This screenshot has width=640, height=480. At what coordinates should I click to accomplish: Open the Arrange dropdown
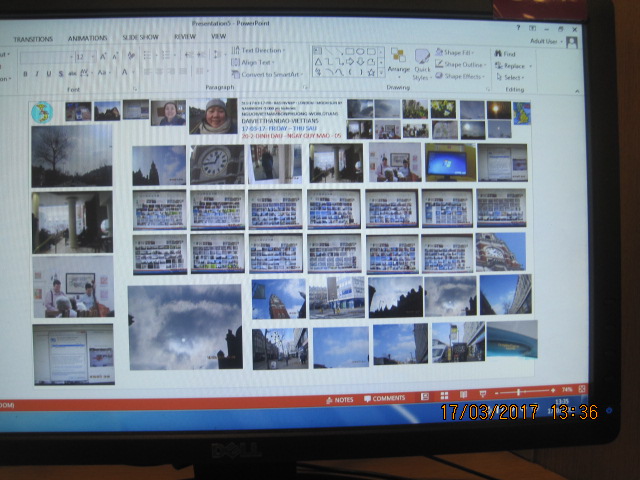click(x=398, y=60)
